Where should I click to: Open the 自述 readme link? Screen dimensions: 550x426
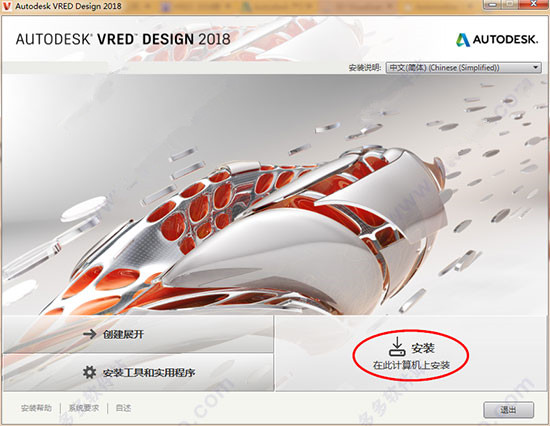coord(123,408)
